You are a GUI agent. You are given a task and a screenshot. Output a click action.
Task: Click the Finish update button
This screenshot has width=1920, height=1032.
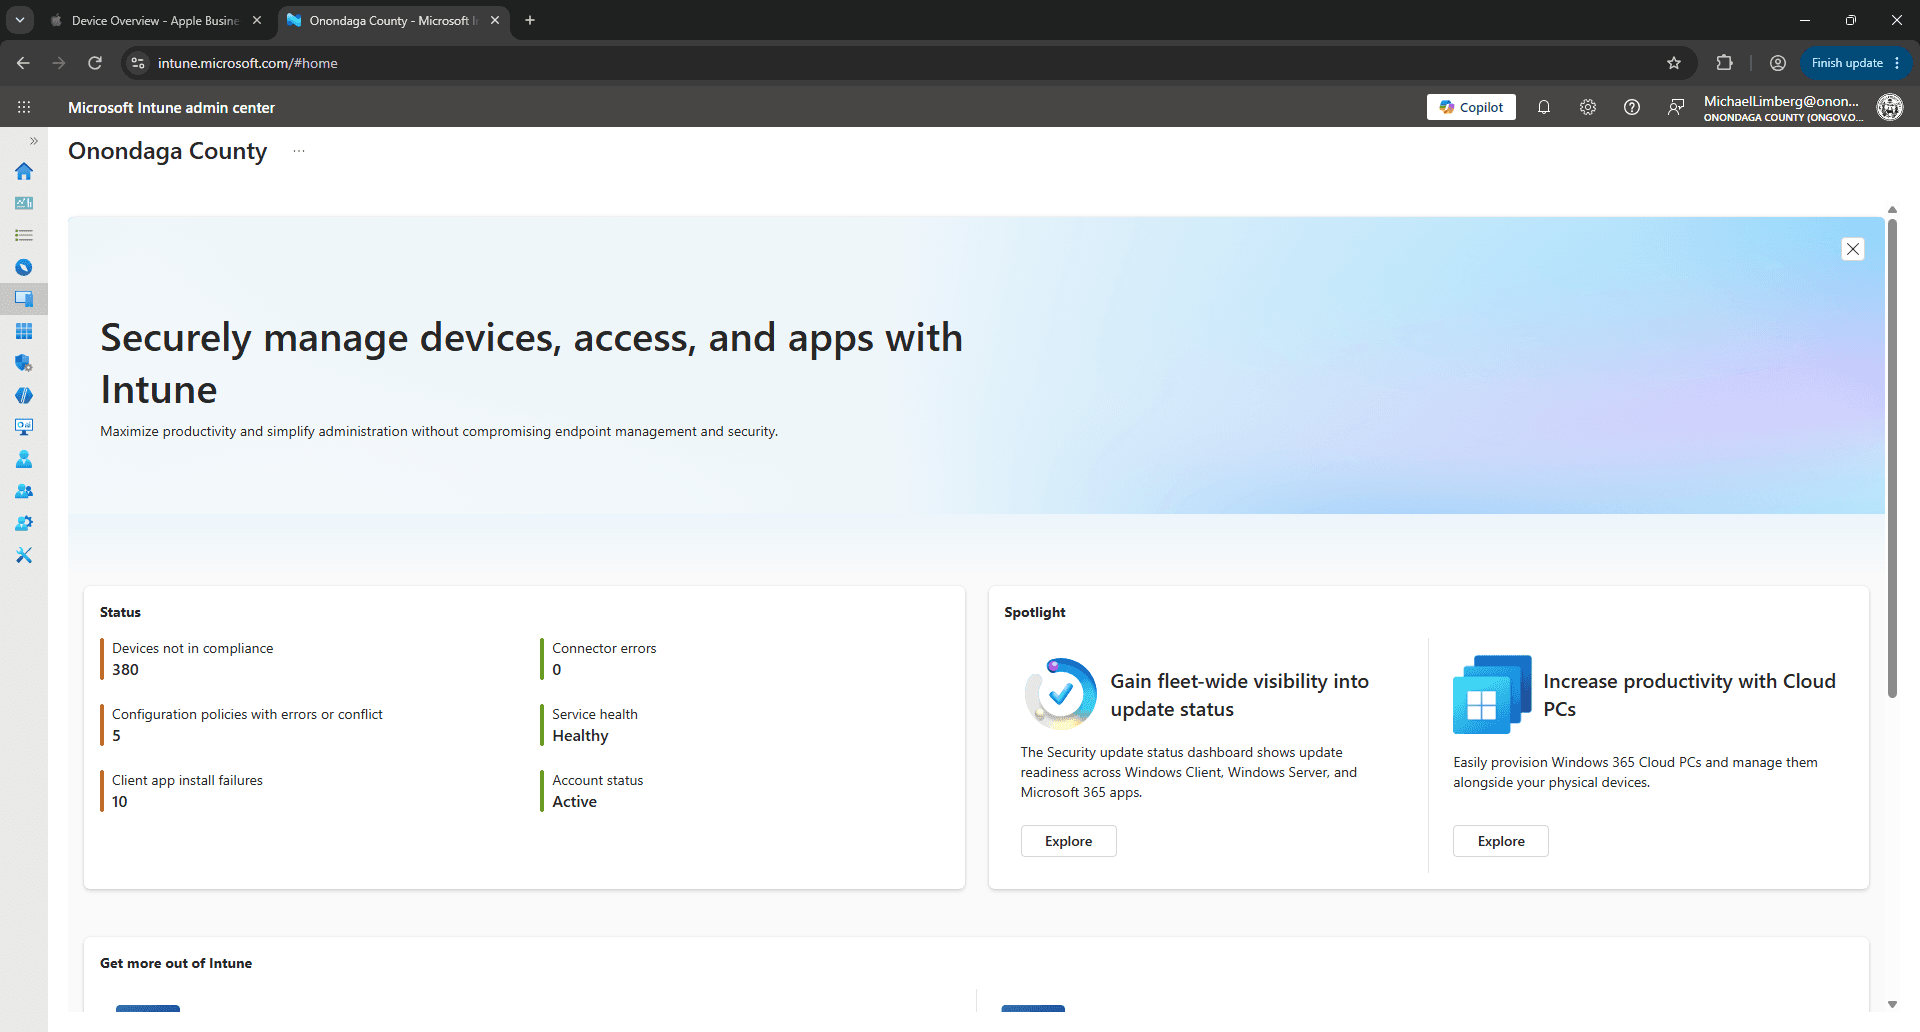1856,63
